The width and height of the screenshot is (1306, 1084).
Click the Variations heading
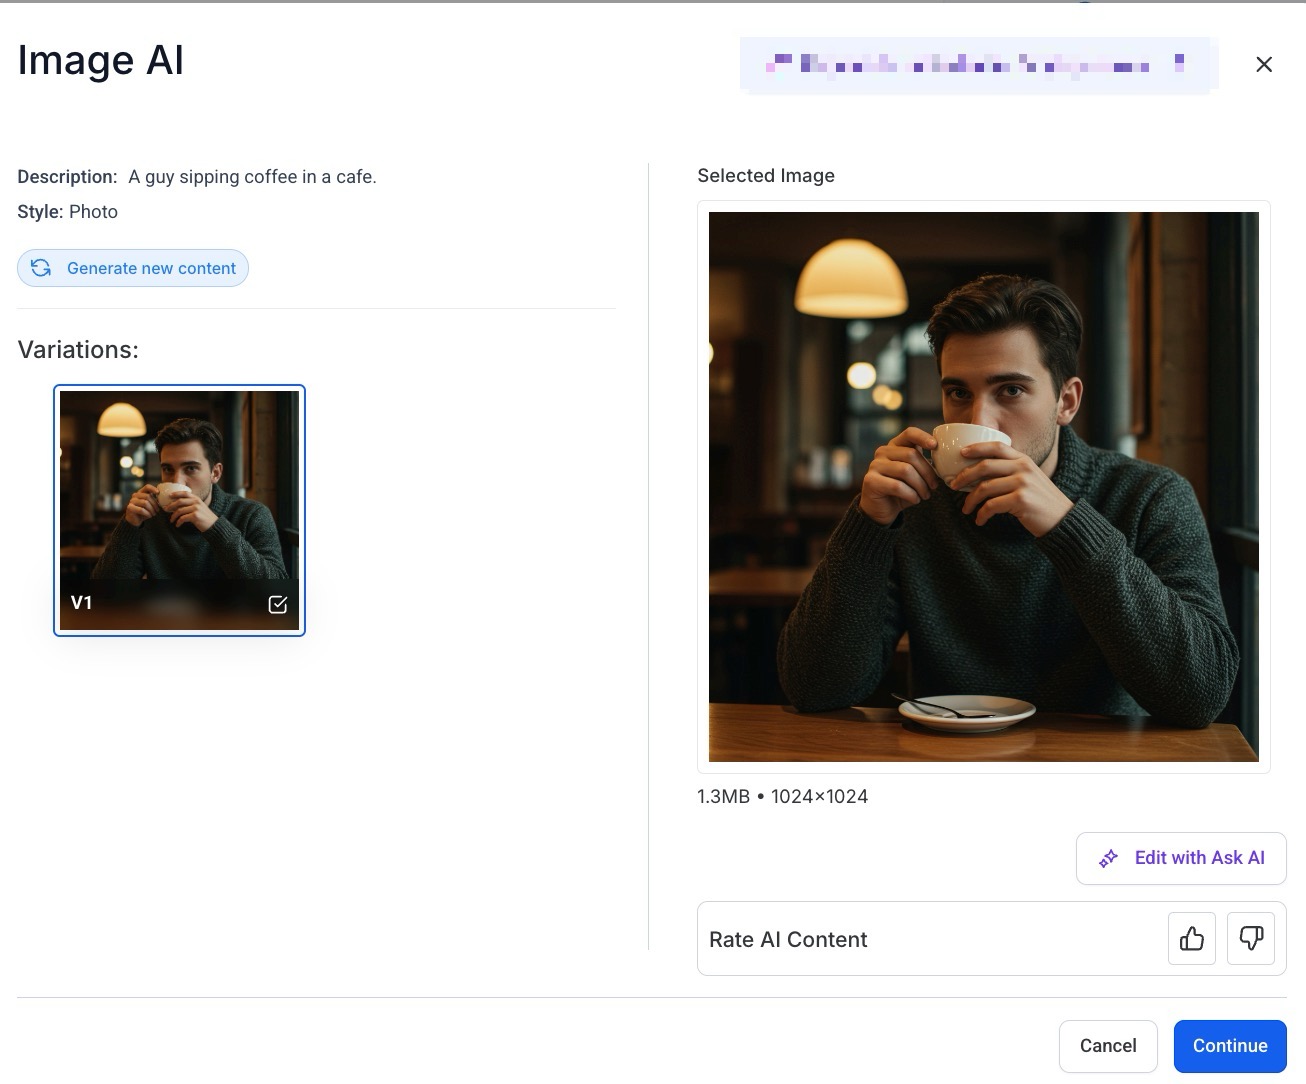(x=78, y=350)
